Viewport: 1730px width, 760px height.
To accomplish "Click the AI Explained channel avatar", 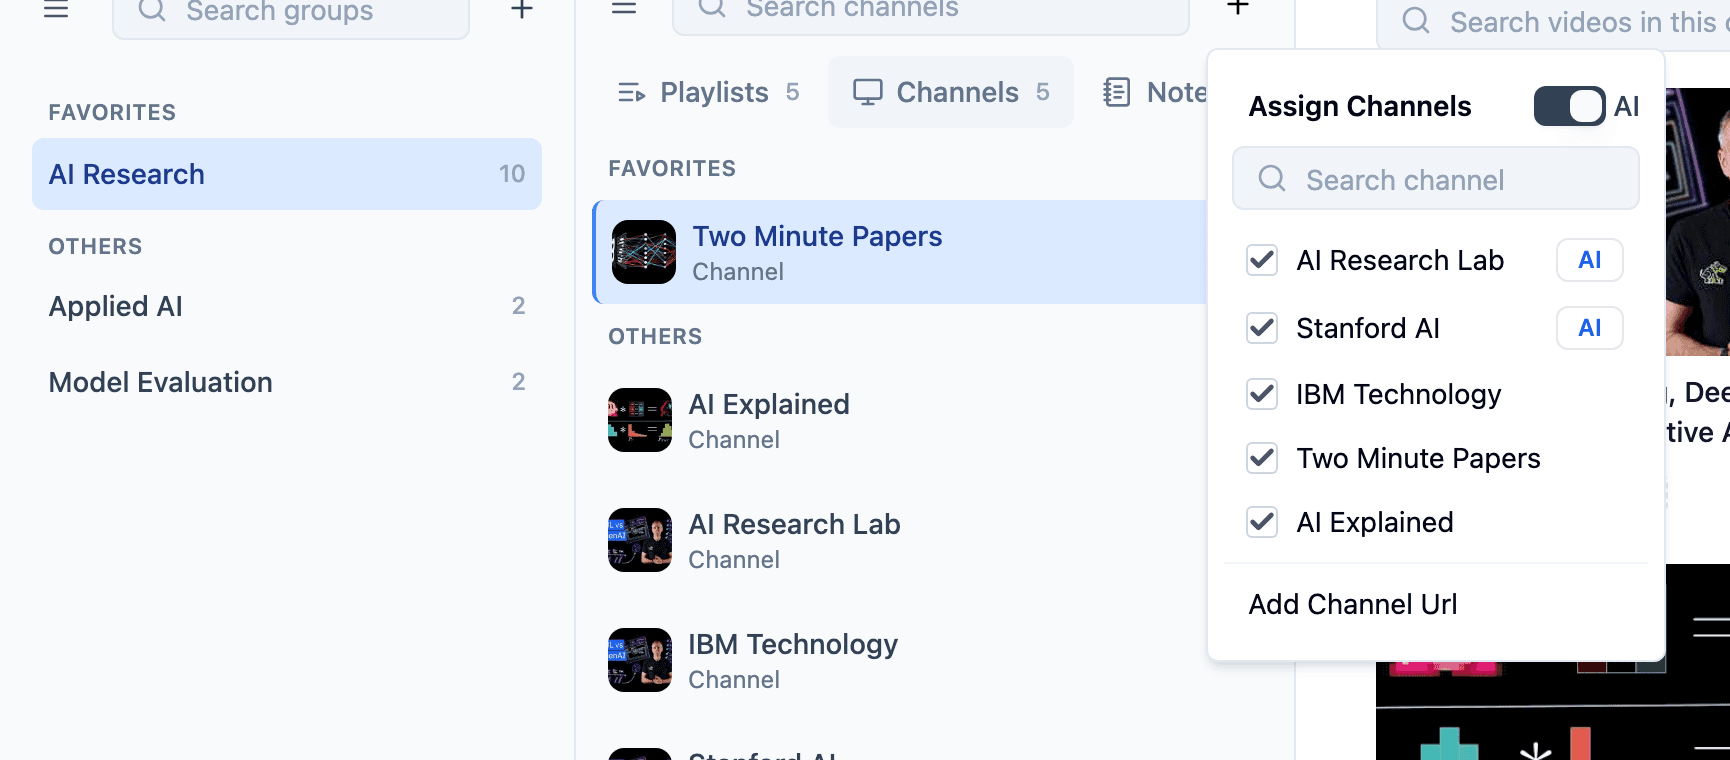I will 640,420.
